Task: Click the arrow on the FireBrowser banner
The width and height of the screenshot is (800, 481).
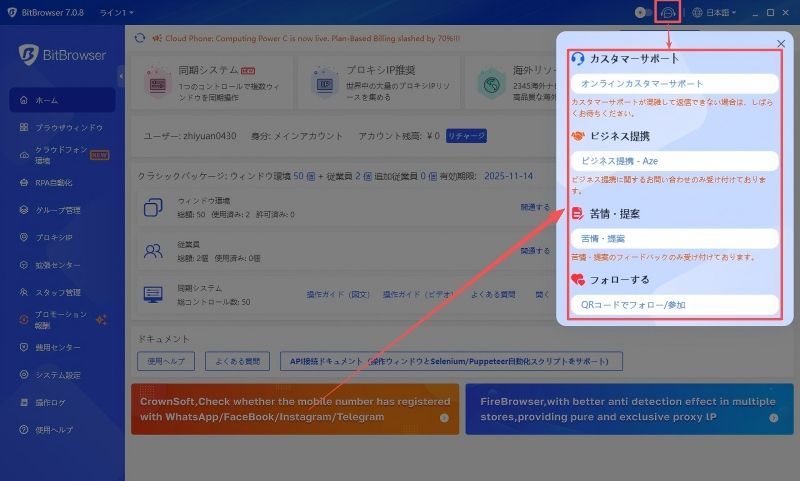Action: pyautogui.click(x=773, y=418)
